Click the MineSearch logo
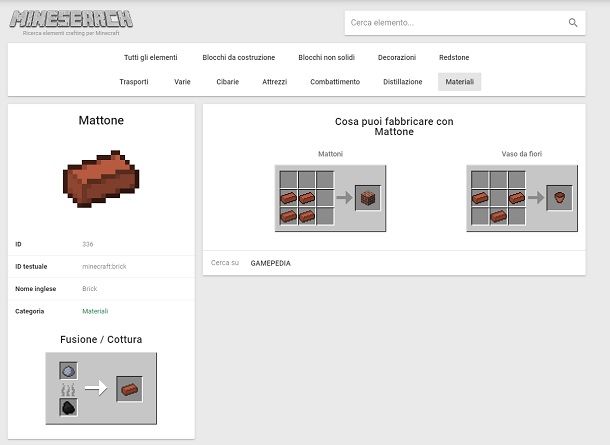The height and width of the screenshot is (445, 610). pyautogui.click(x=71, y=19)
